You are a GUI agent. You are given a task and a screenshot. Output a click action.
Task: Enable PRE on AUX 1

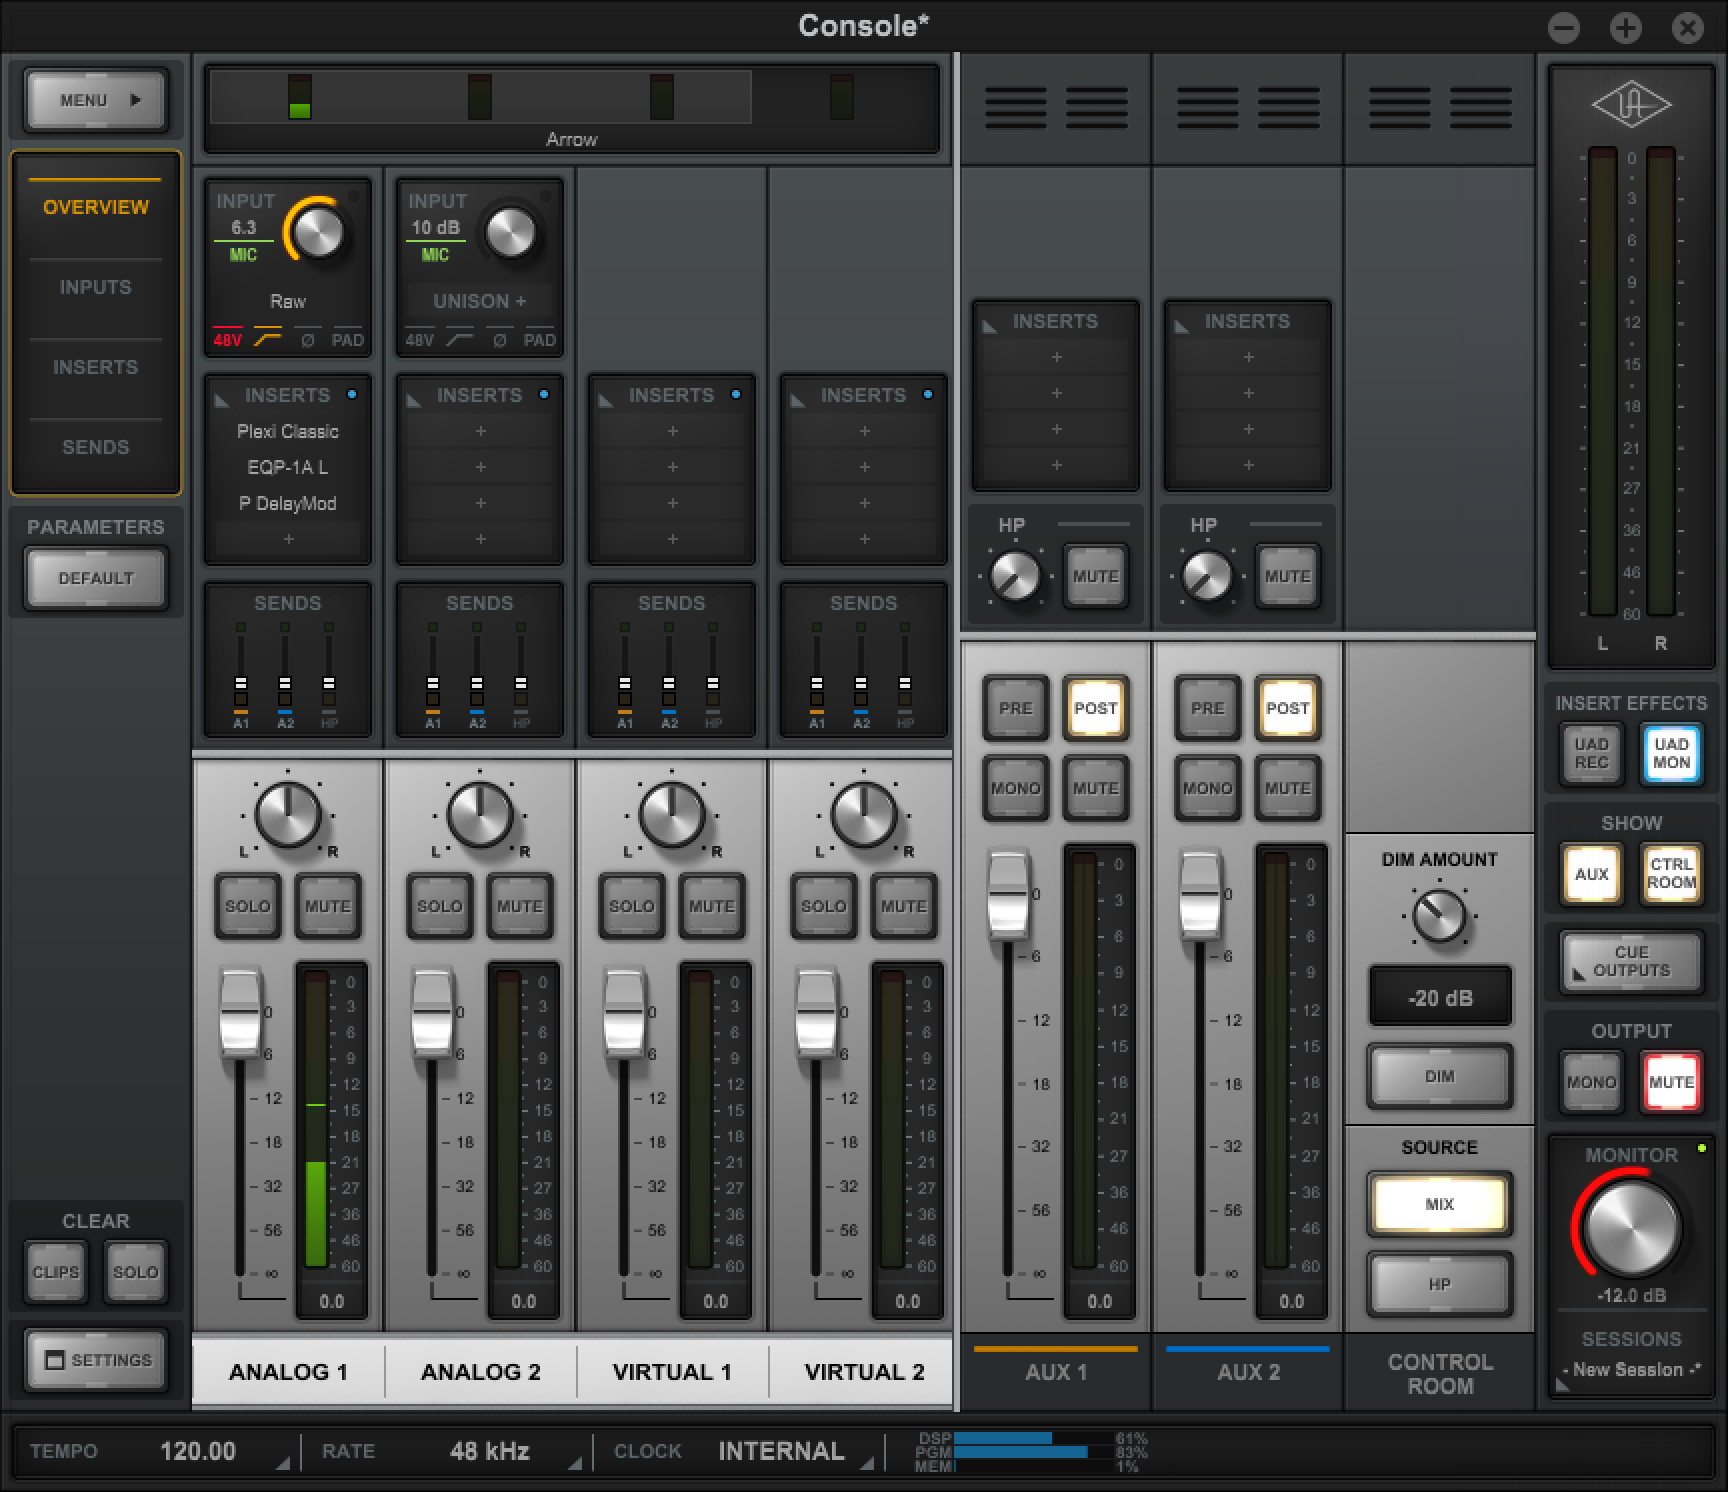(x=1015, y=708)
